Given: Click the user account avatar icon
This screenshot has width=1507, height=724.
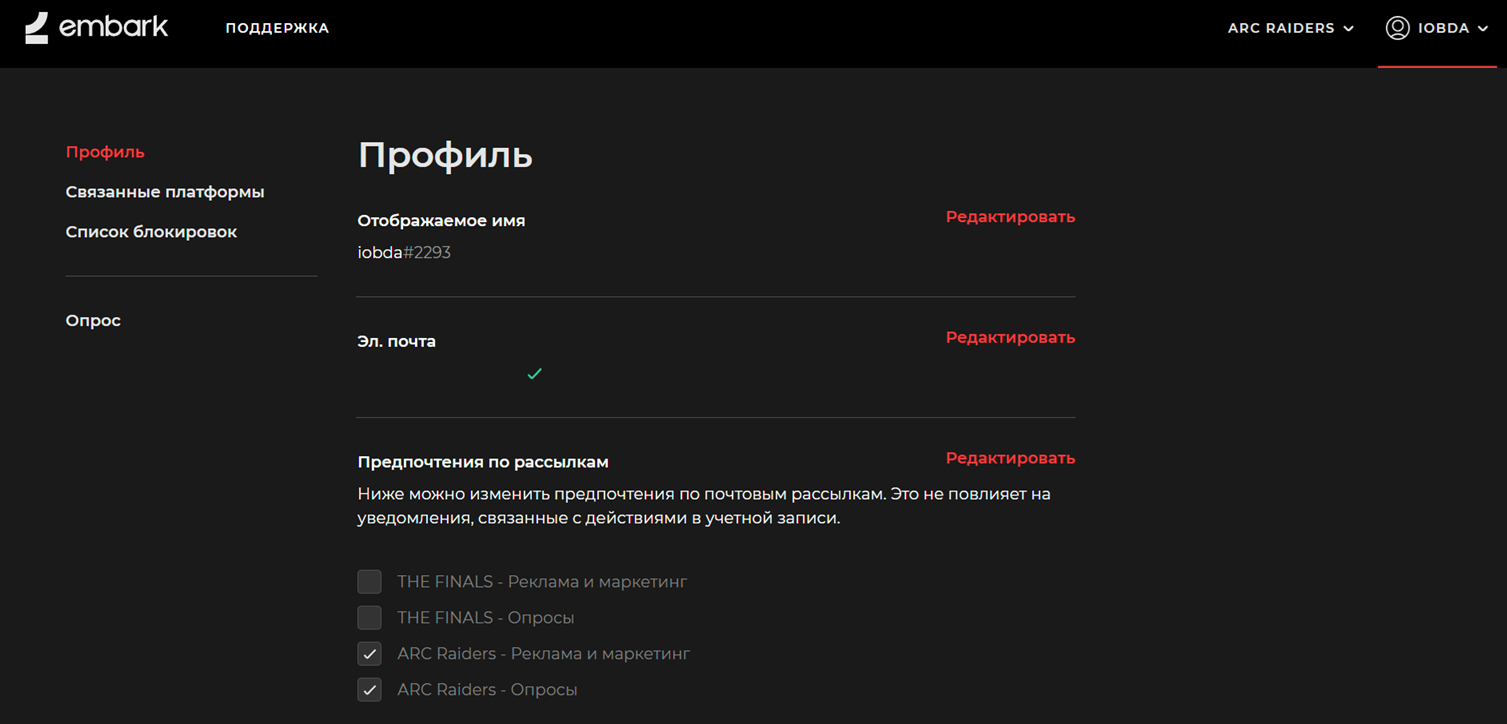Looking at the screenshot, I should (x=1397, y=28).
